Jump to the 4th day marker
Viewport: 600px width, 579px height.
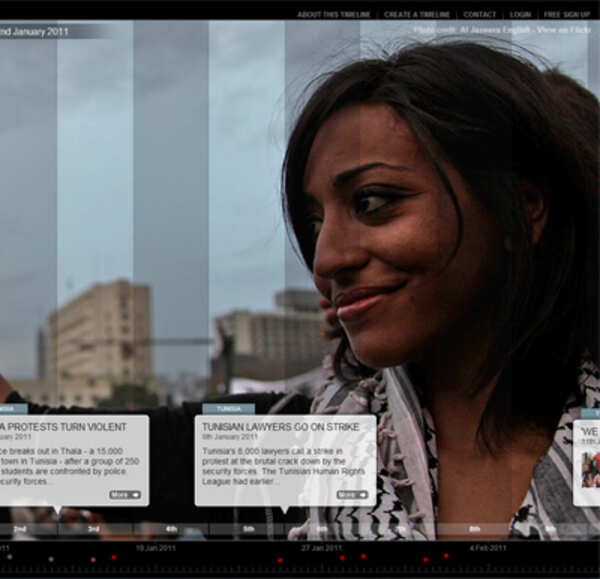tap(171, 528)
